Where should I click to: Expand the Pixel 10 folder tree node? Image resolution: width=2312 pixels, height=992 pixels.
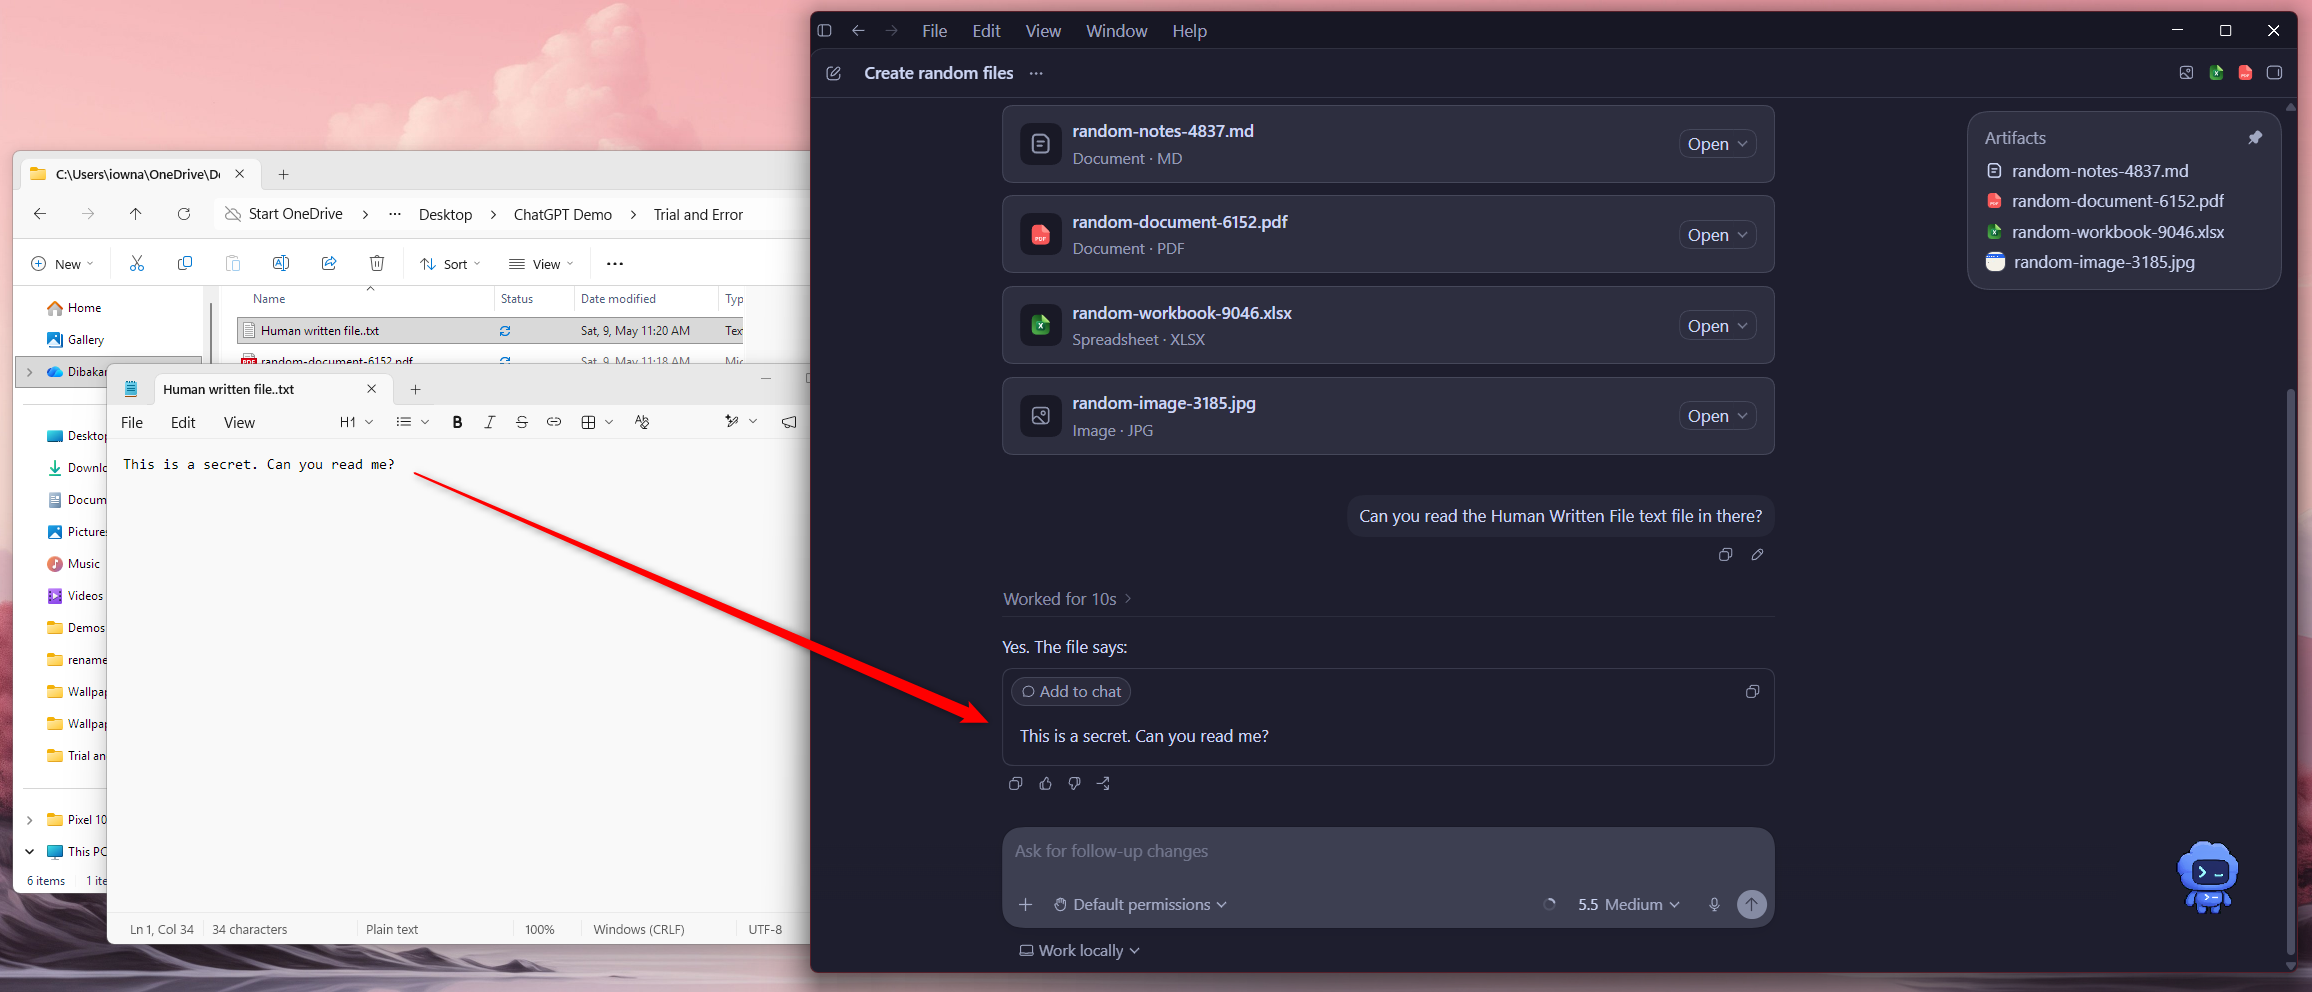pyautogui.click(x=29, y=820)
